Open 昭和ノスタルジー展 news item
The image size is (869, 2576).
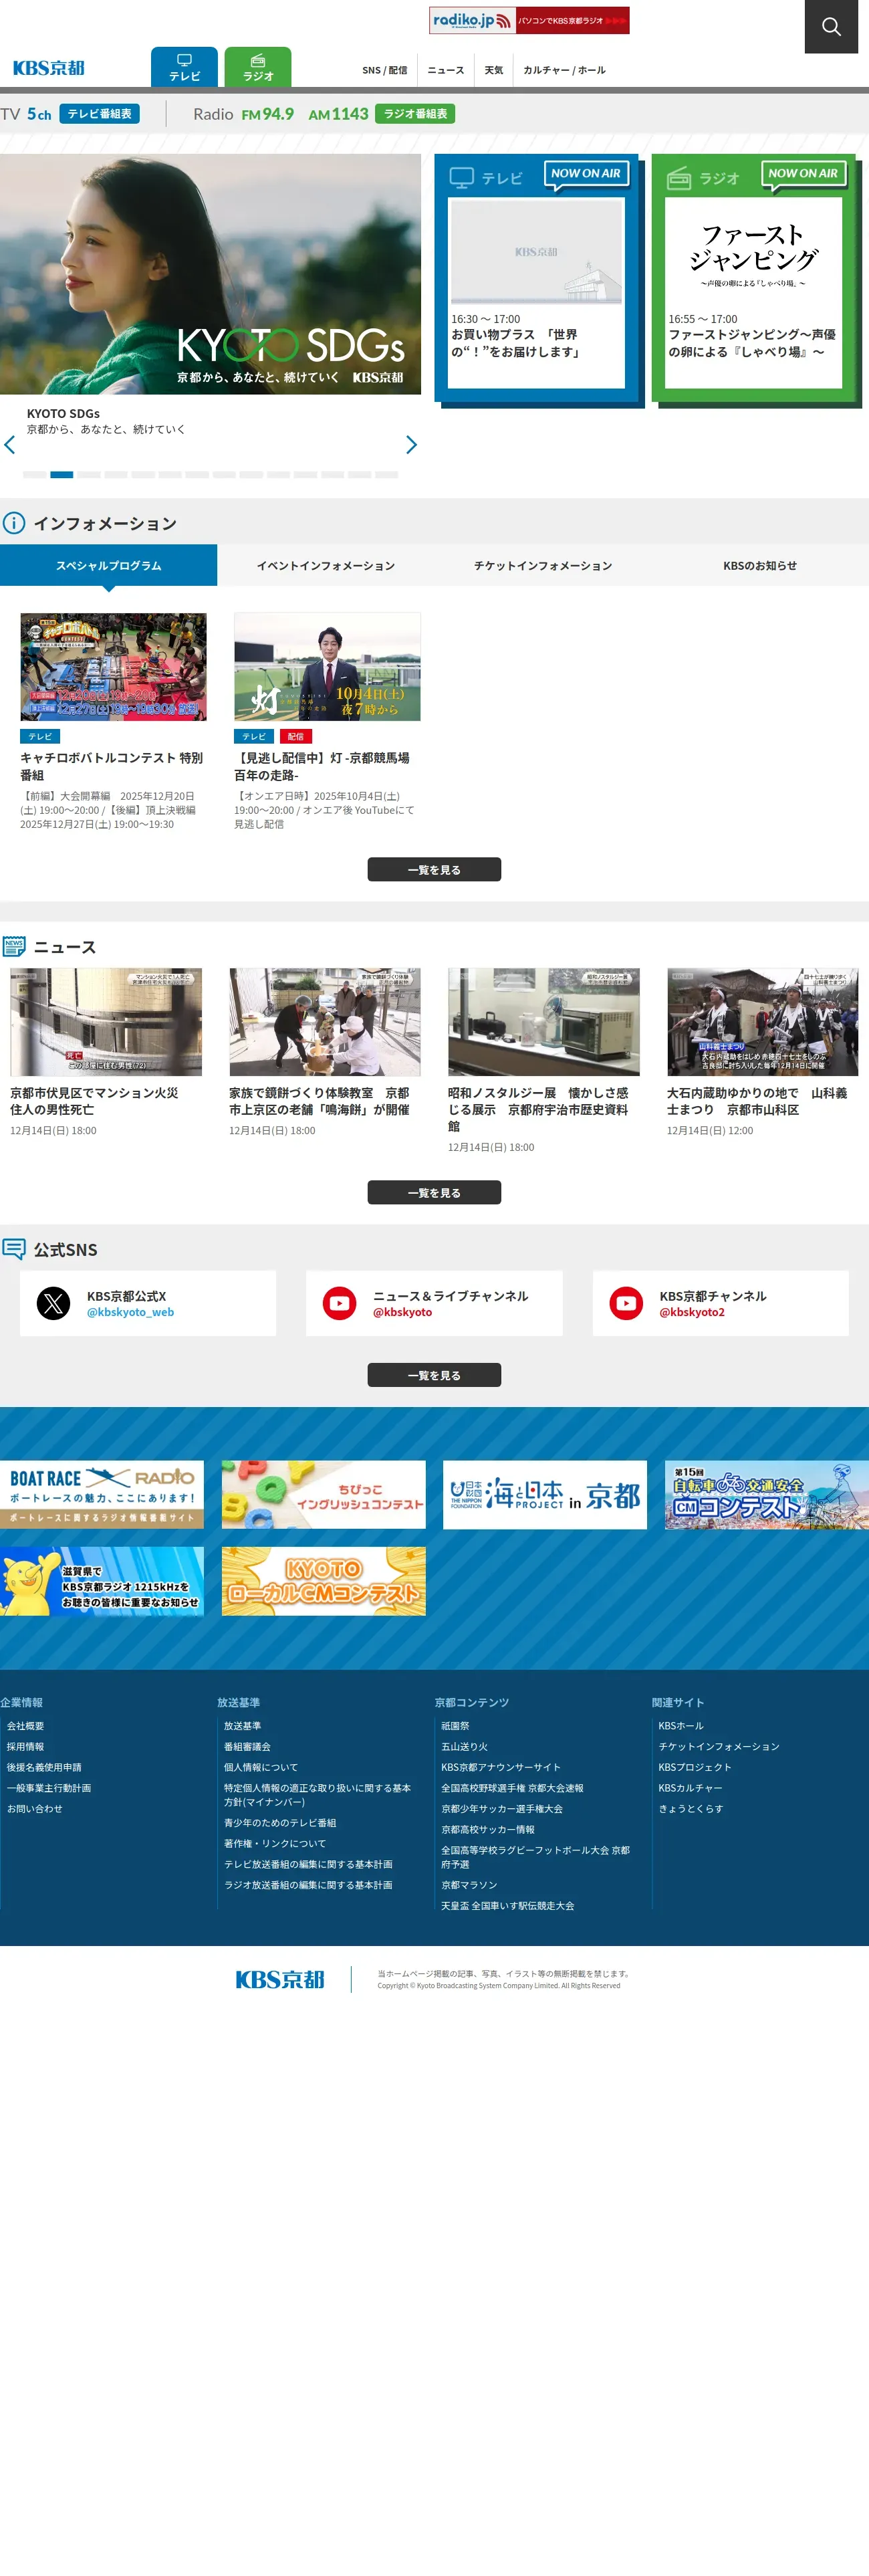pyautogui.click(x=543, y=1060)
